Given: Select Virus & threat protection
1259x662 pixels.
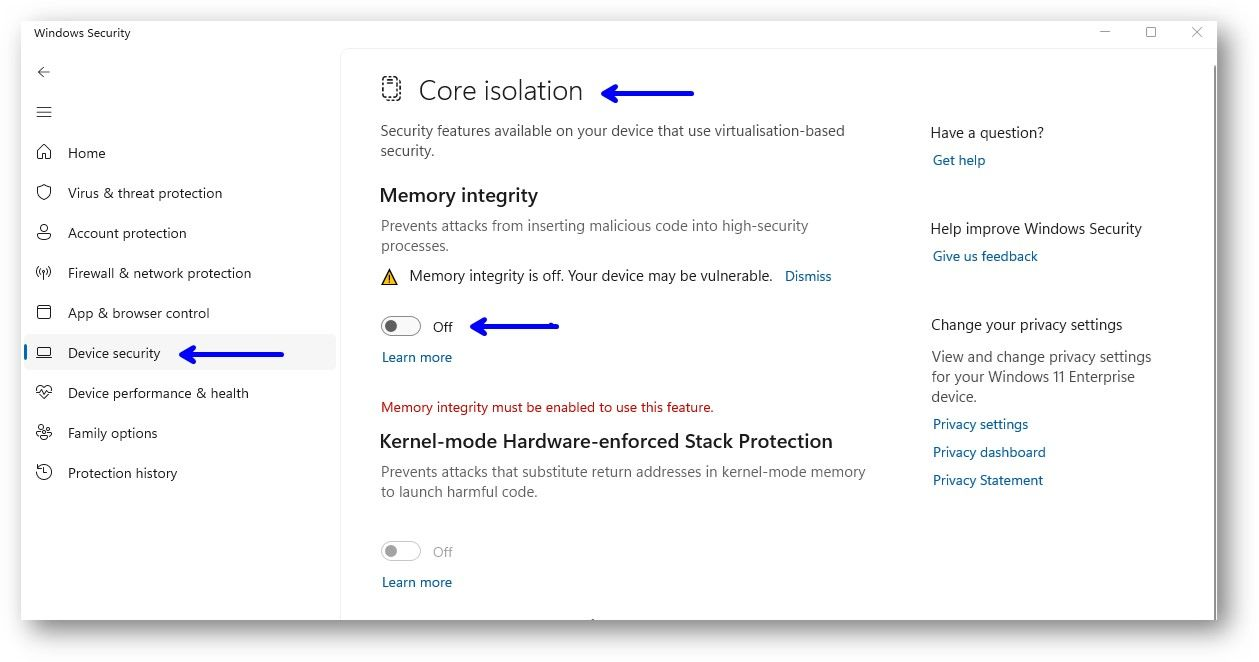Looking at the screenshot, I should point(144,193).
